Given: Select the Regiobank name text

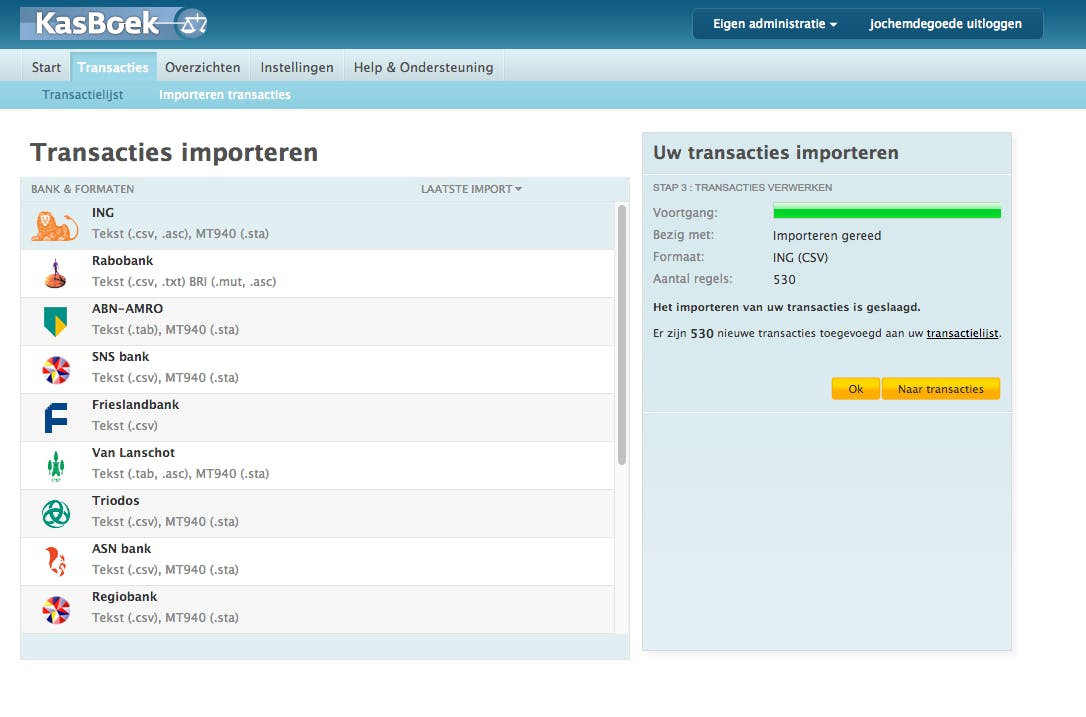Looking at the screenshot, I should [x=125, y=596].
